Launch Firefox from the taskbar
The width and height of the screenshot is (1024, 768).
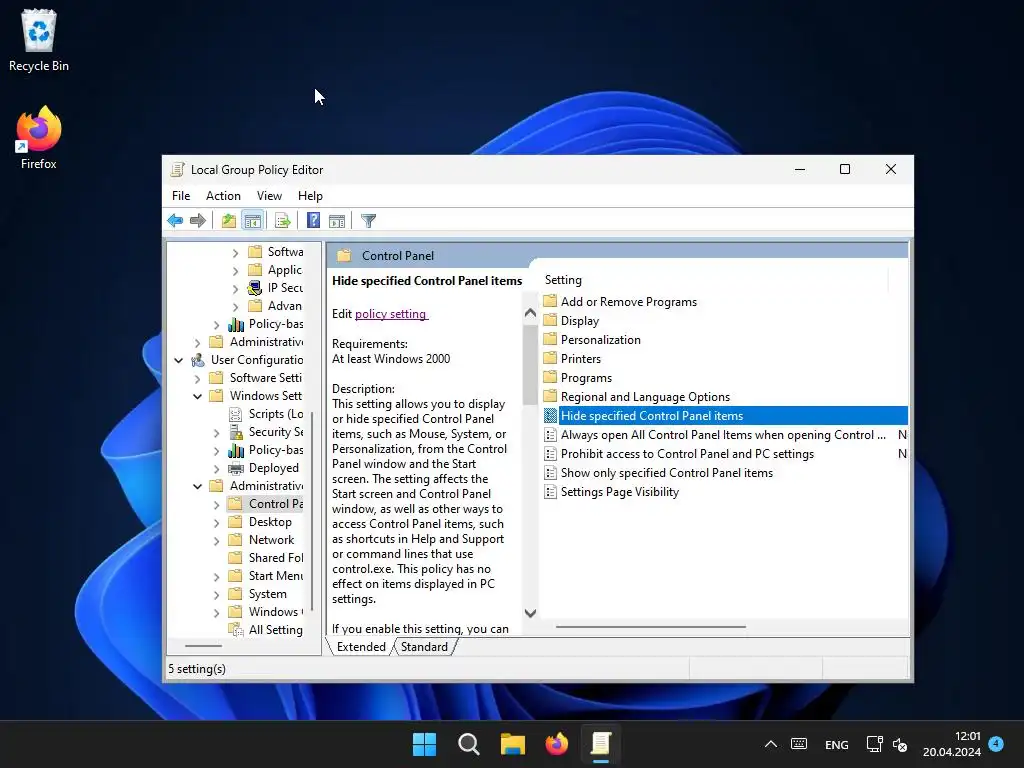(556, 744)
